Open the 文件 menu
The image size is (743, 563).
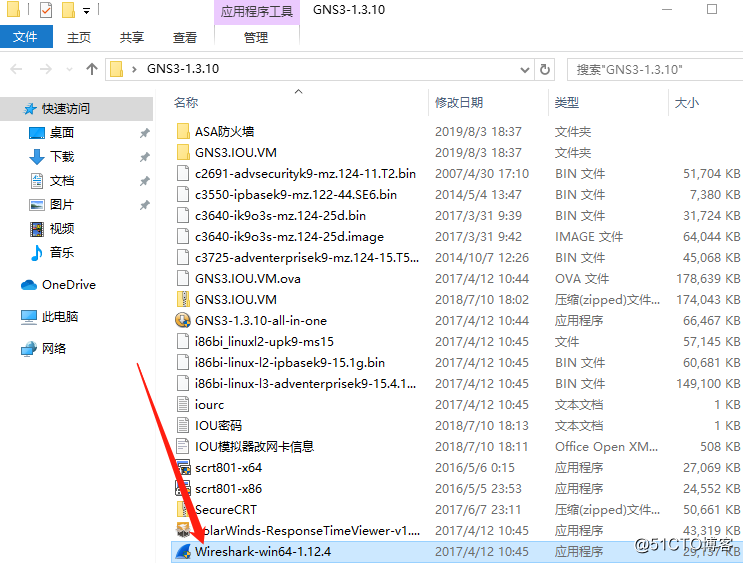26,37
